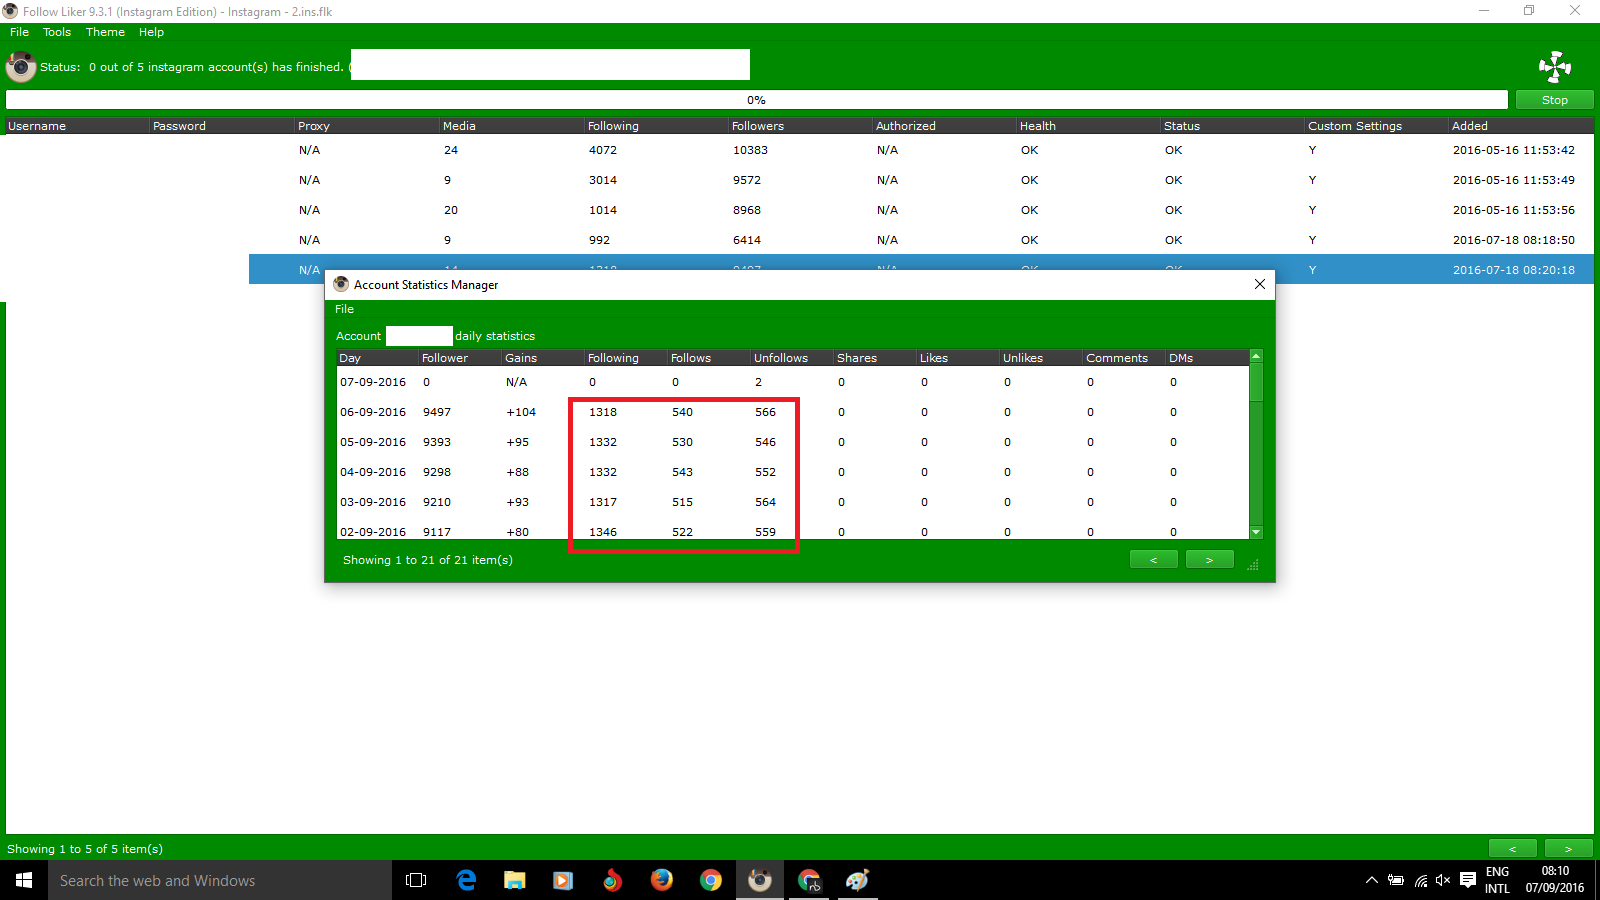Click the statistics list scrollbar down arrow
Screen dimensions: 1600x900
[x=1256, y=533]
